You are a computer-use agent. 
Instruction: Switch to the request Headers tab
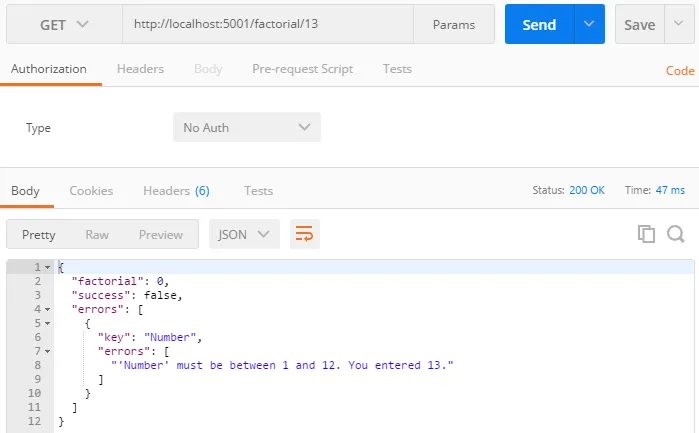140,69
